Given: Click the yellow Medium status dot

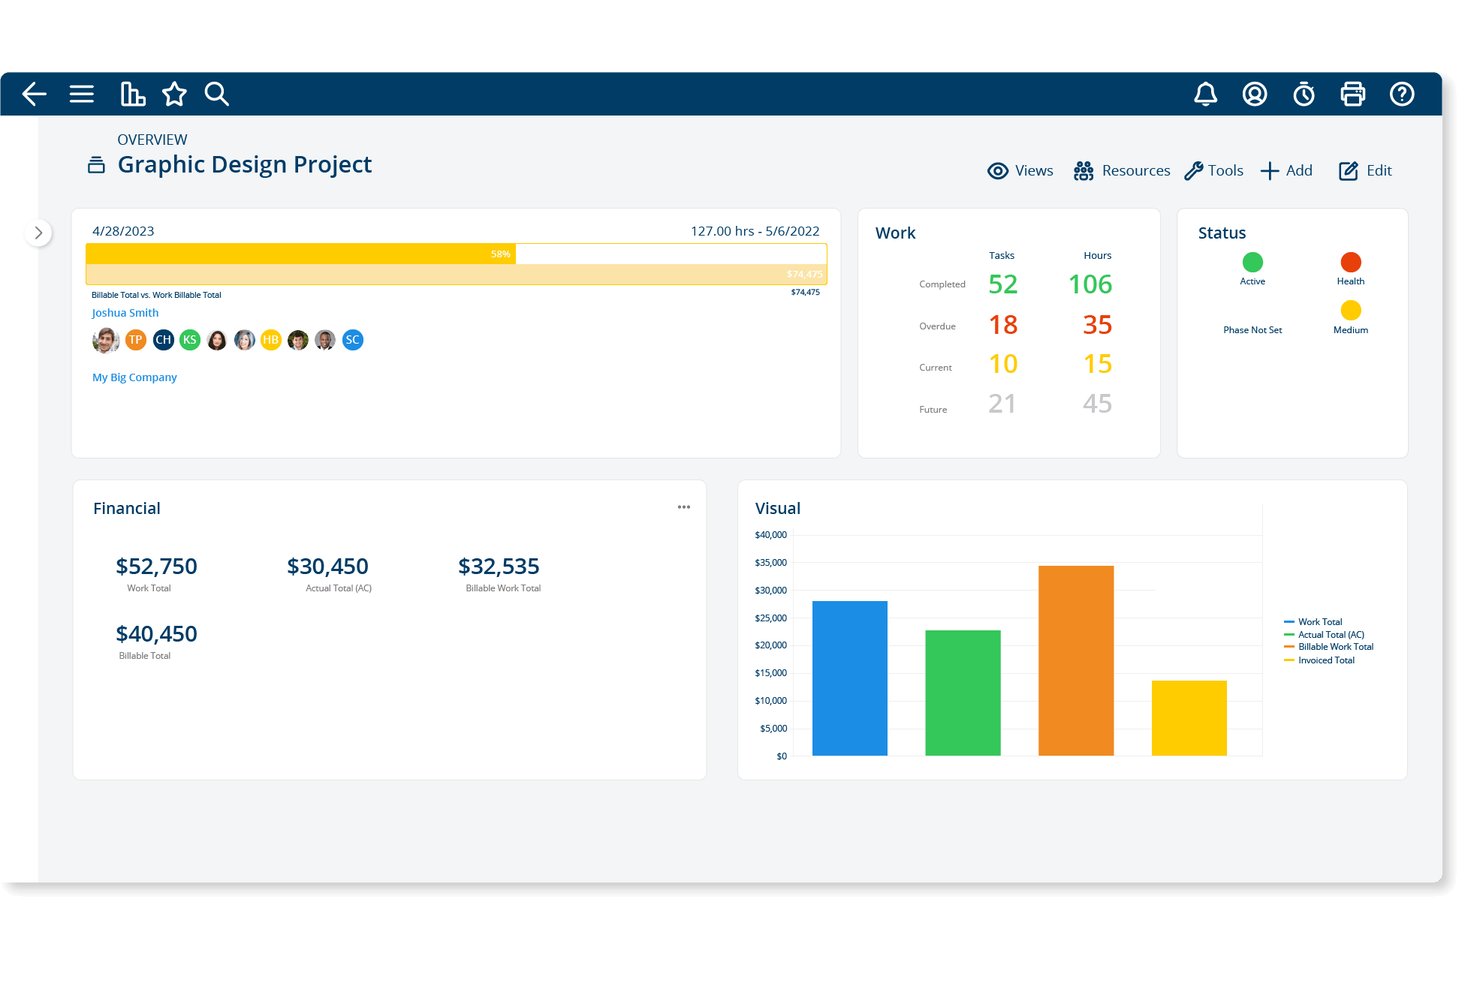Looking at the screenshot, I should [x=1350, y=310].
